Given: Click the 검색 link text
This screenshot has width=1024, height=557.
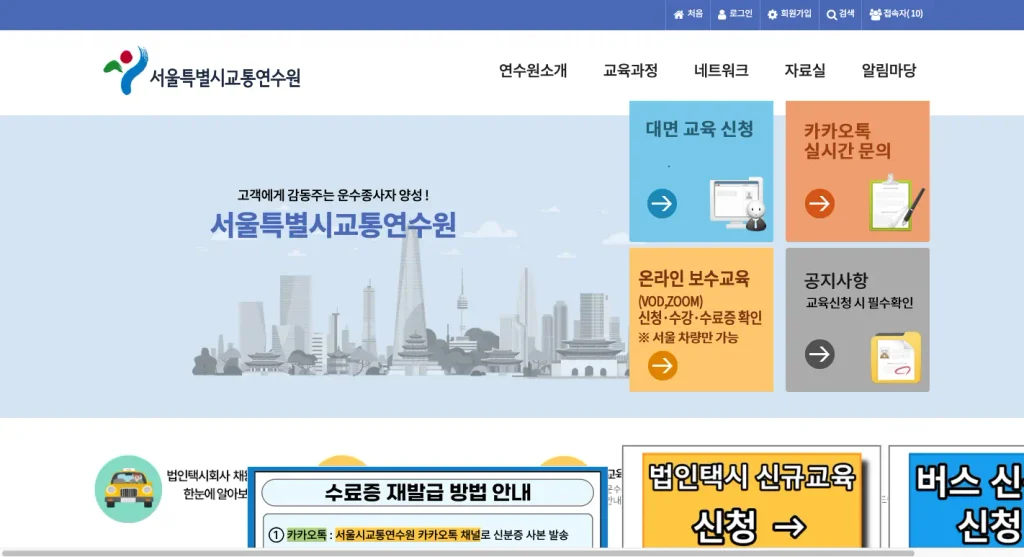Looking at the screenshot, I should [846, 14].
